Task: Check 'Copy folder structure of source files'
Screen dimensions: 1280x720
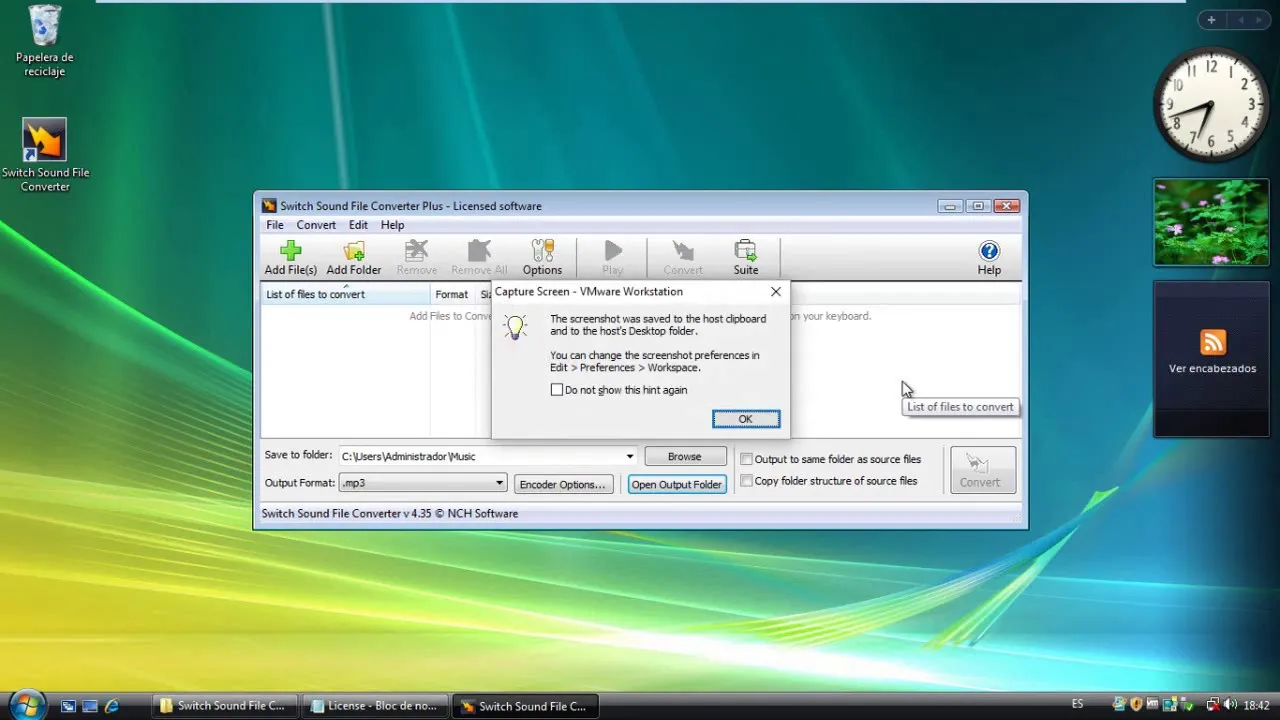Action: 746,481
